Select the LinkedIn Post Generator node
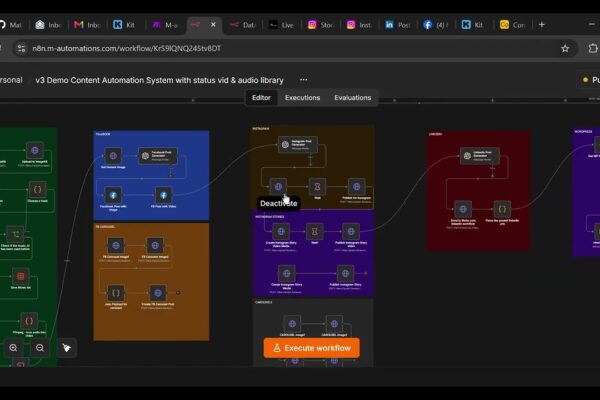The width and height of the screenshot is (600, 400). [x=480, y=156]
